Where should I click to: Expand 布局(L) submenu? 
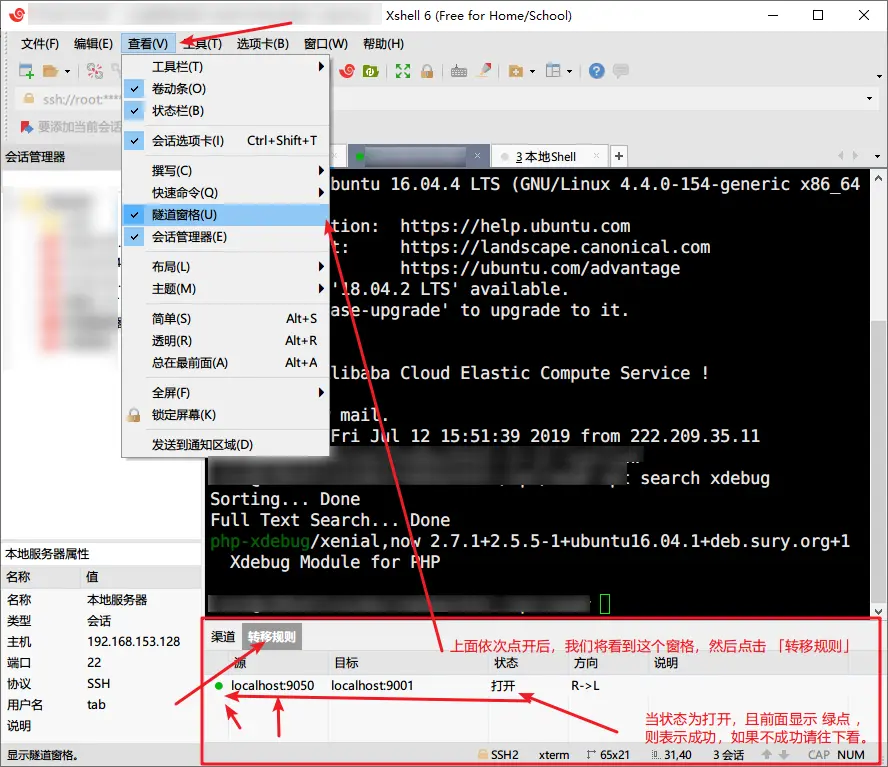coord(225,267)
